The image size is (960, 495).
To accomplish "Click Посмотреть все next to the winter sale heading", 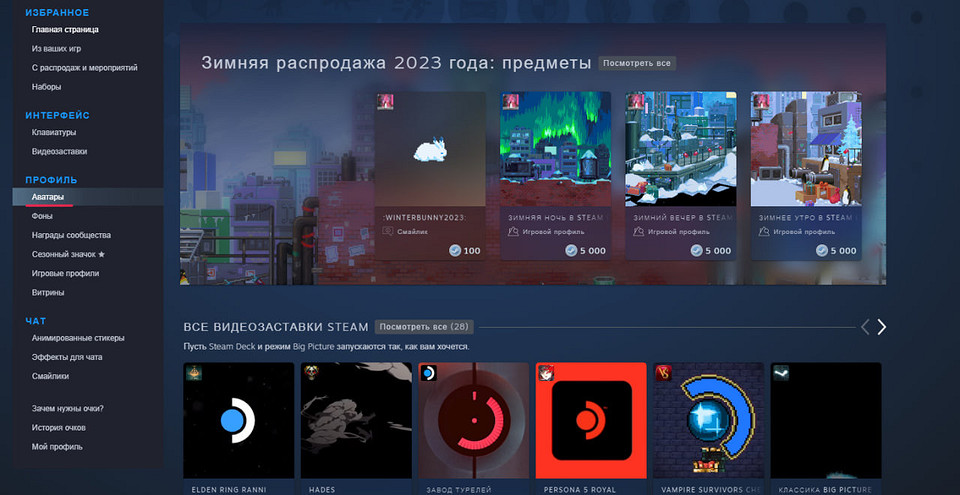I will [637, 63].
